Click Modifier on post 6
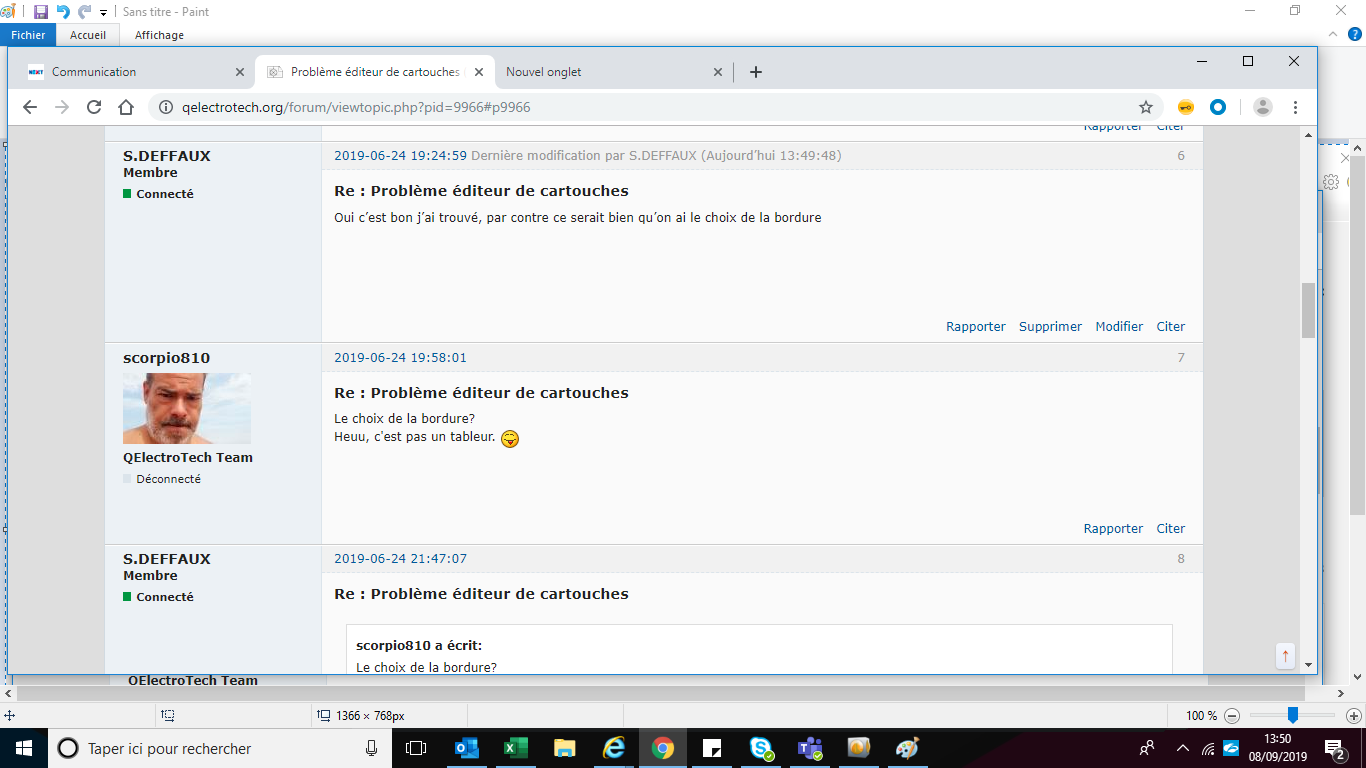The width and height of the screenshot is (1366, 768). [x=1119, y=327]
